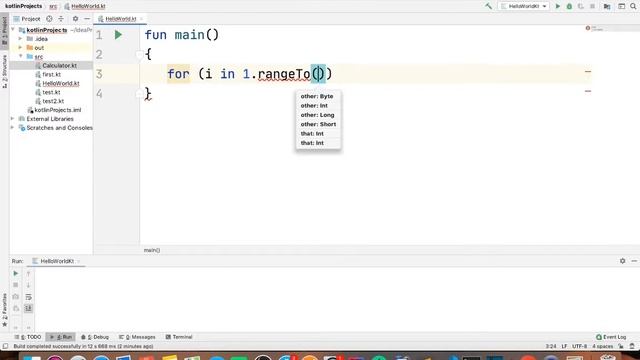Open the Messages tool window tab
The image size is (640, 360).
click(137, 337)
